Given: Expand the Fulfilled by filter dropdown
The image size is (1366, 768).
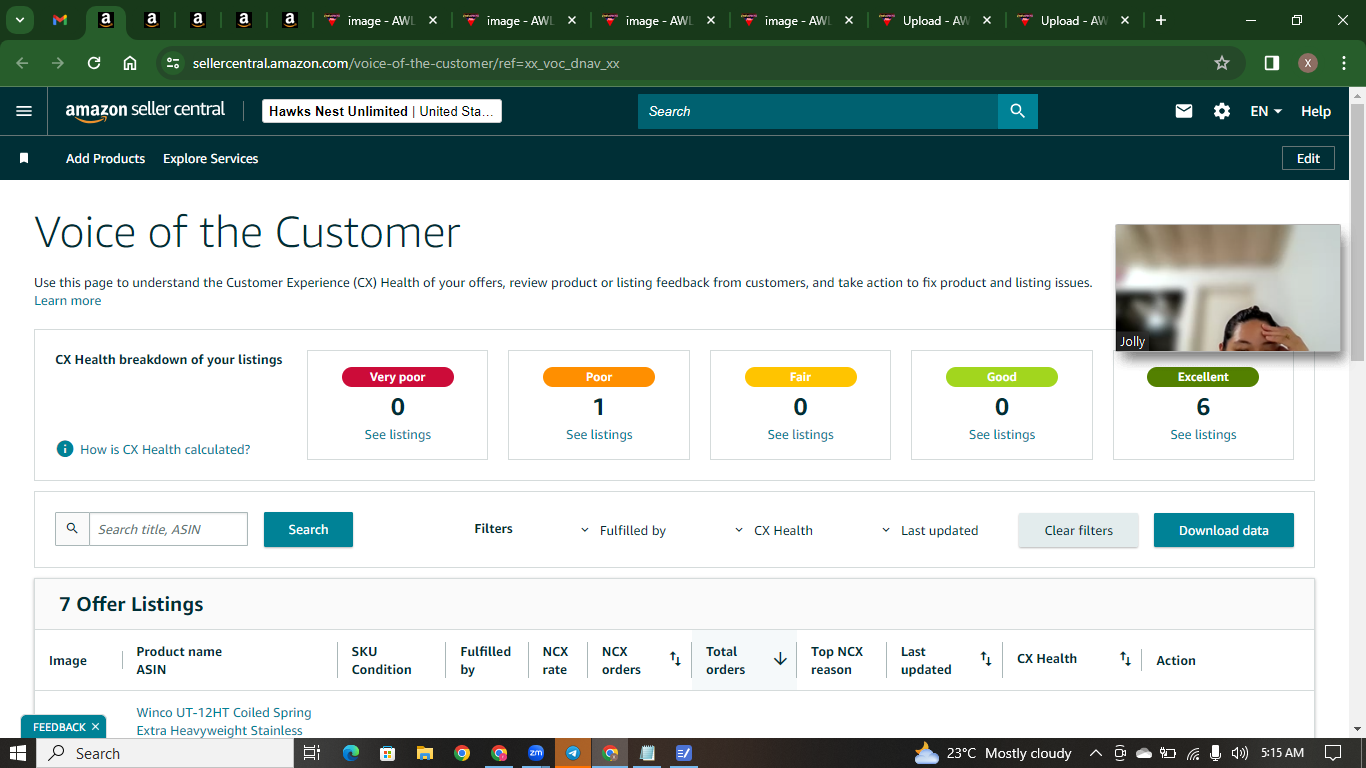Looking at the screenshot, I should pos(623,530).
